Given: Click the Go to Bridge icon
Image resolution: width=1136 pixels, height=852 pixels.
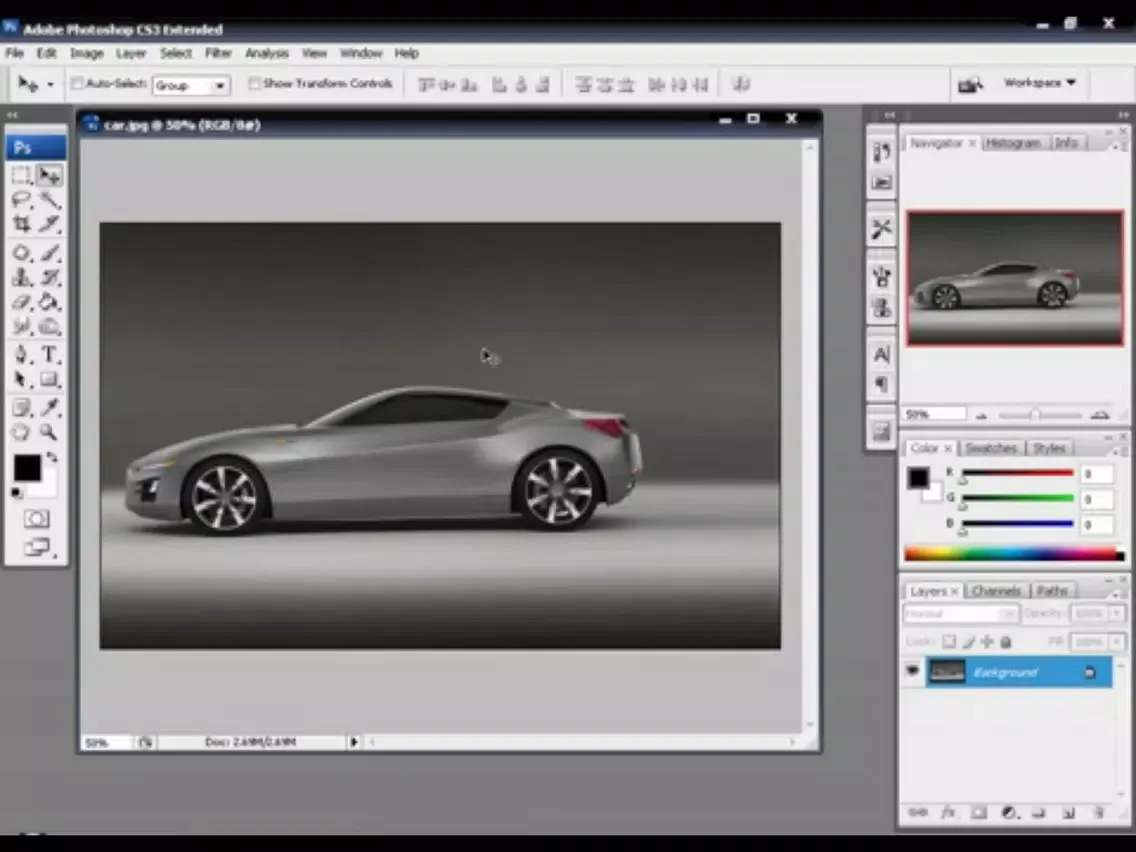Looking at the screenshot, I should [x=970, y=84].
